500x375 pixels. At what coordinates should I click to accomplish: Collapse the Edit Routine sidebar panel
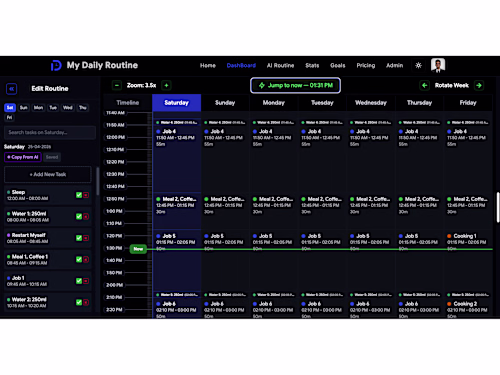(x=12, y=89)
